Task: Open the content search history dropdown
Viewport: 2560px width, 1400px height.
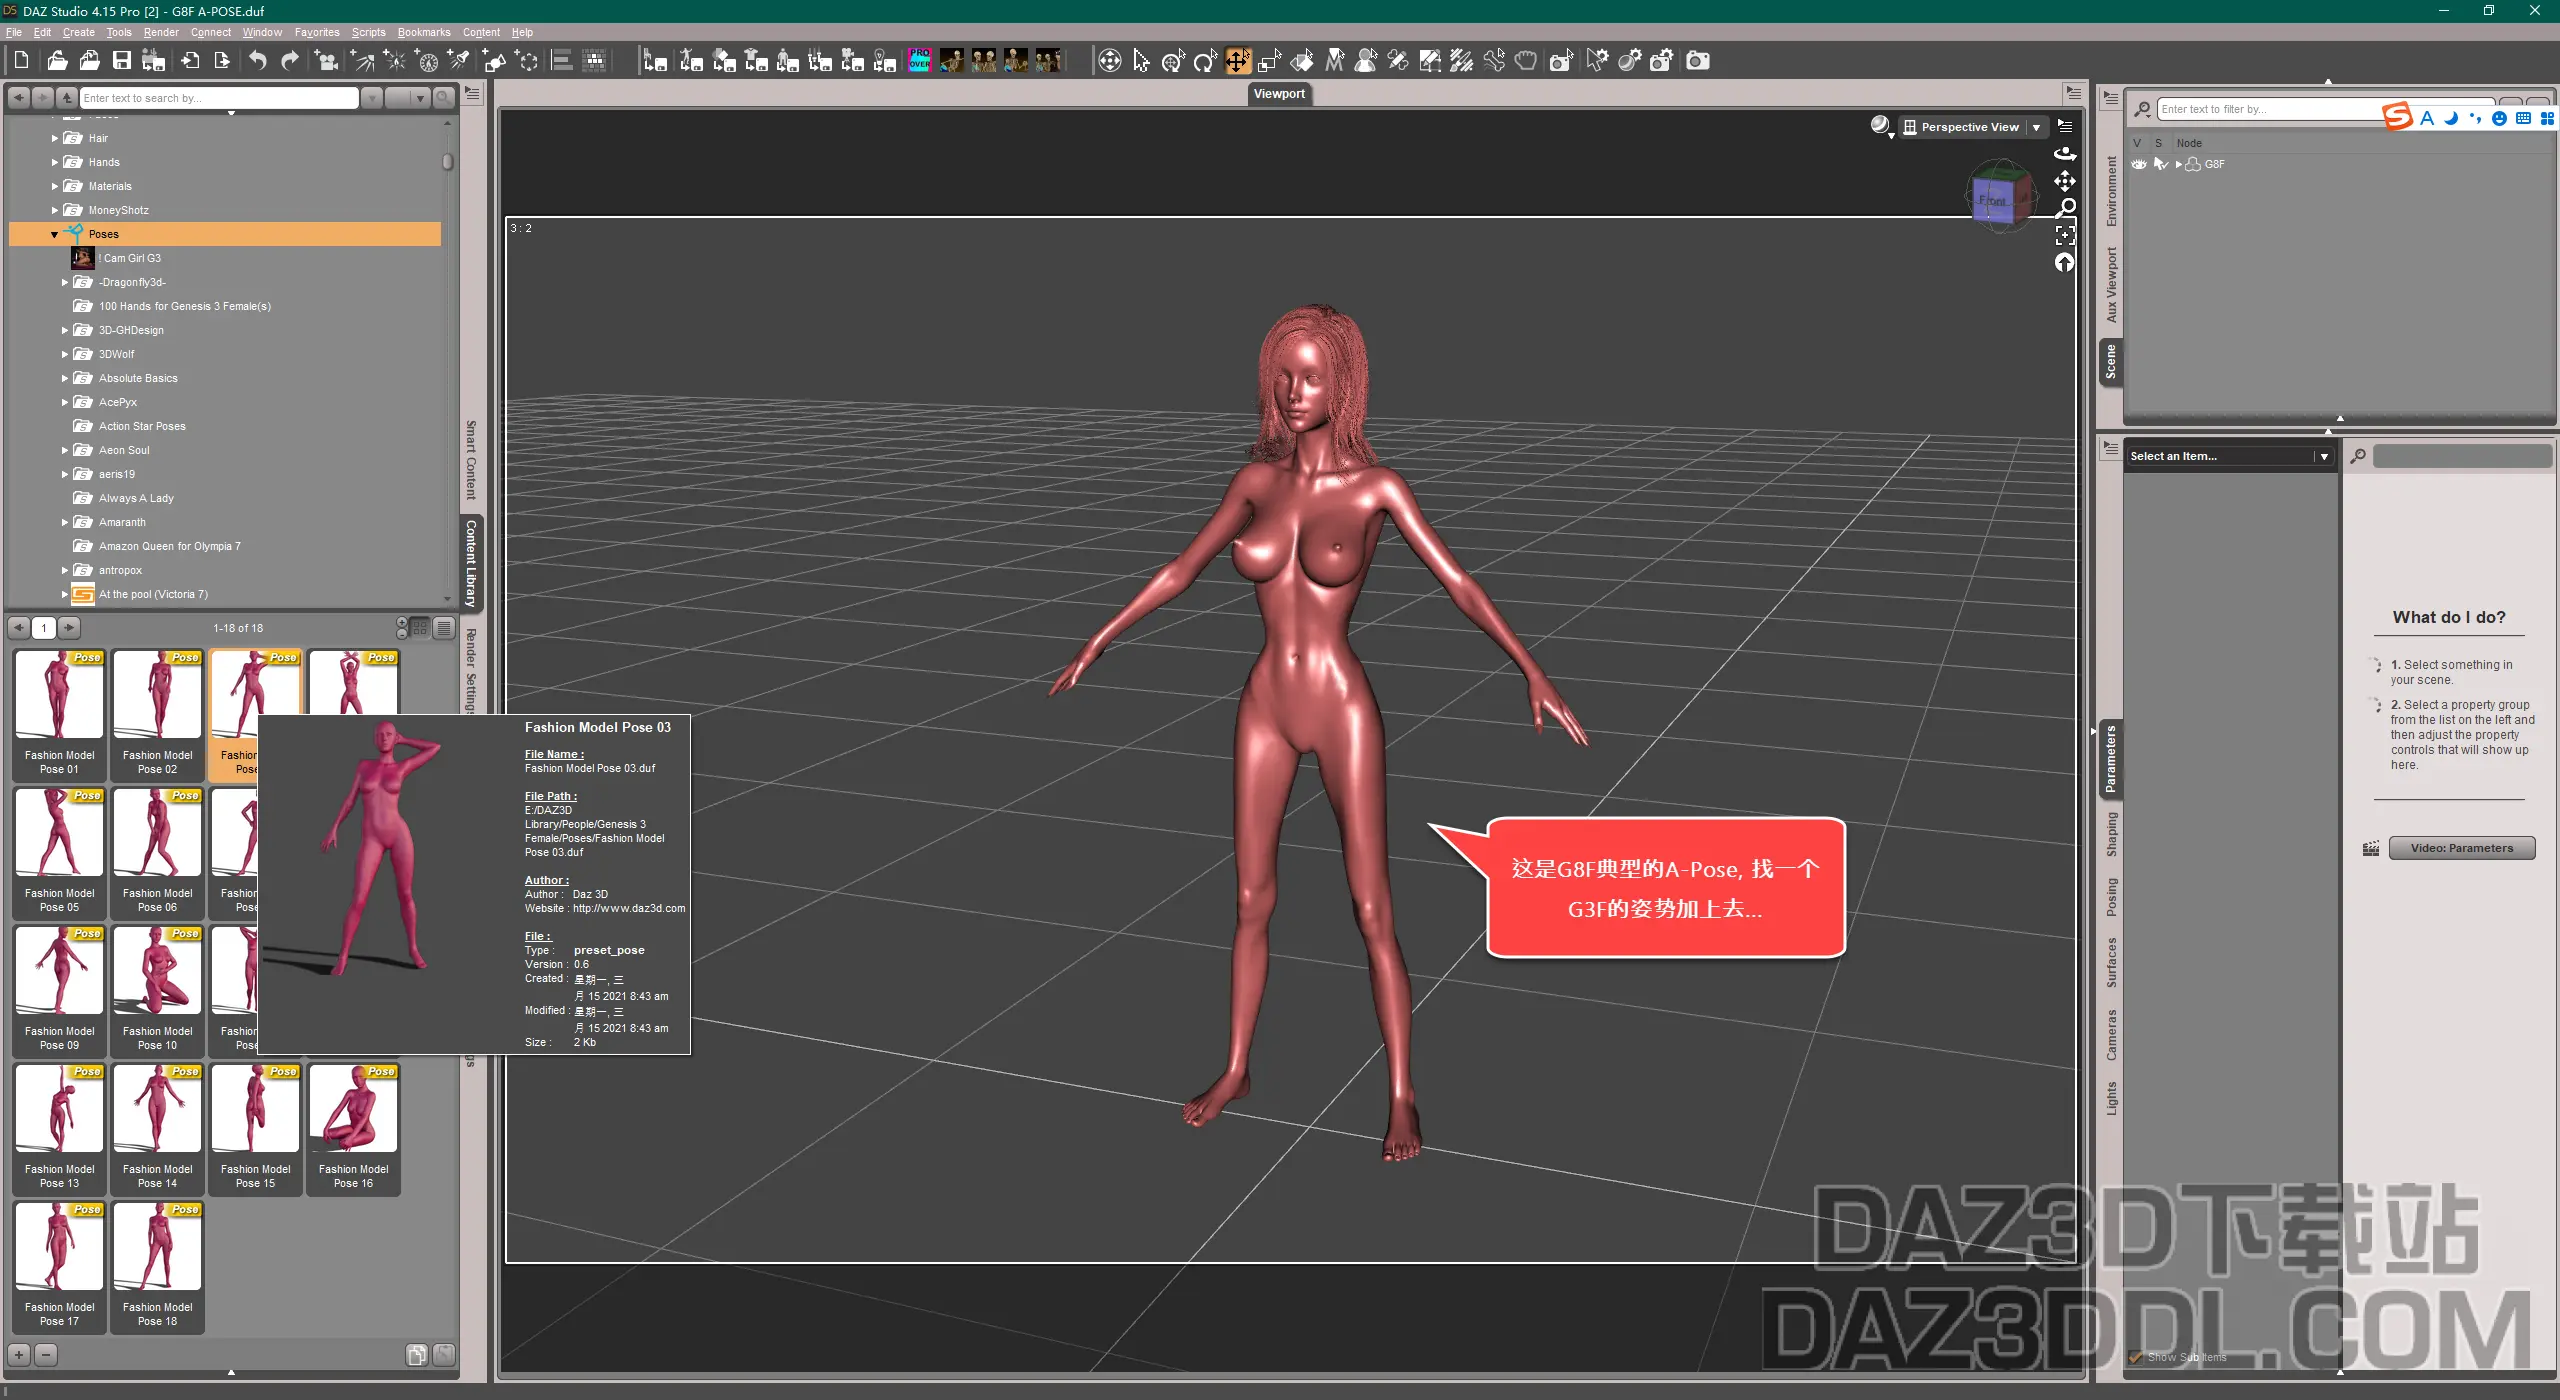Action: (x=371, y=98)
